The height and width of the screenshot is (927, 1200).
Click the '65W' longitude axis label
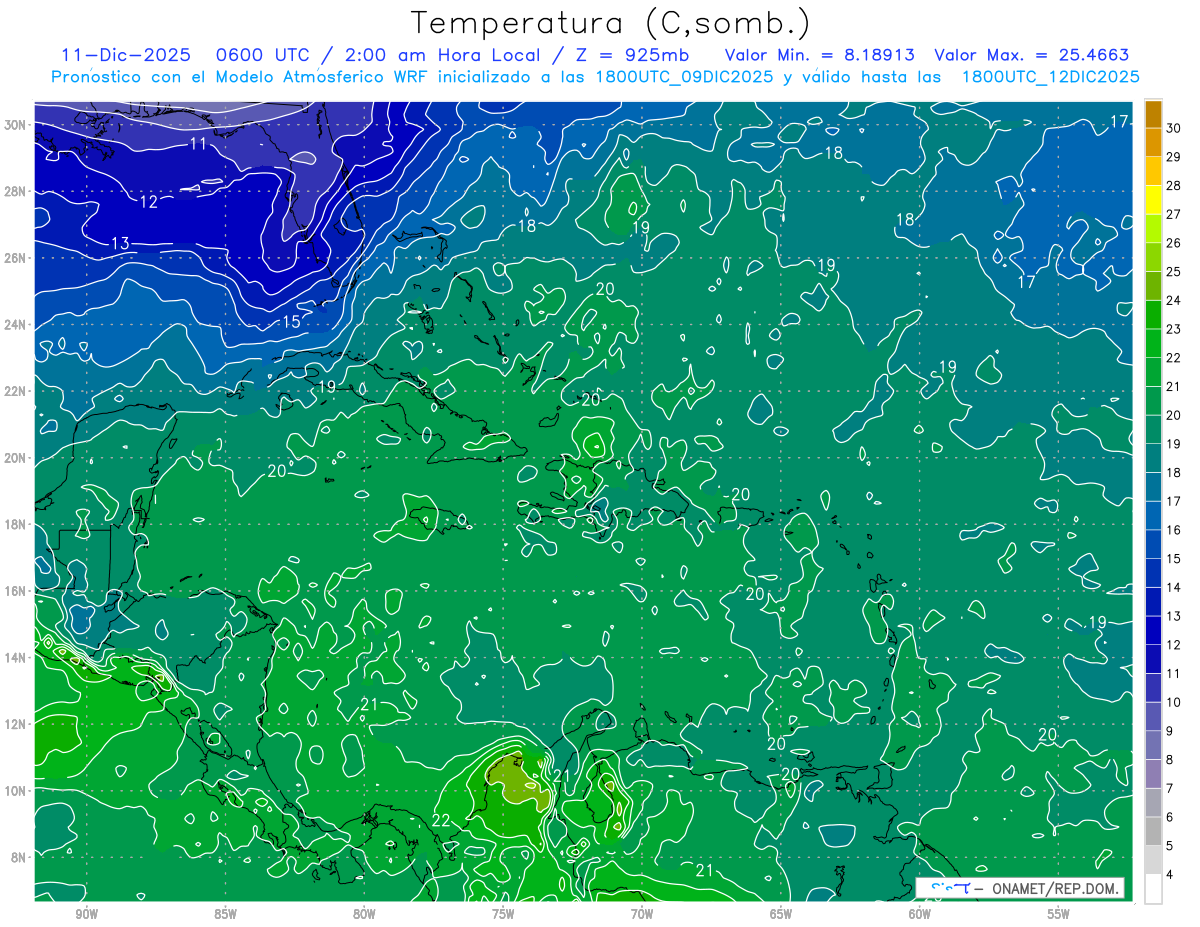(781, 914)
